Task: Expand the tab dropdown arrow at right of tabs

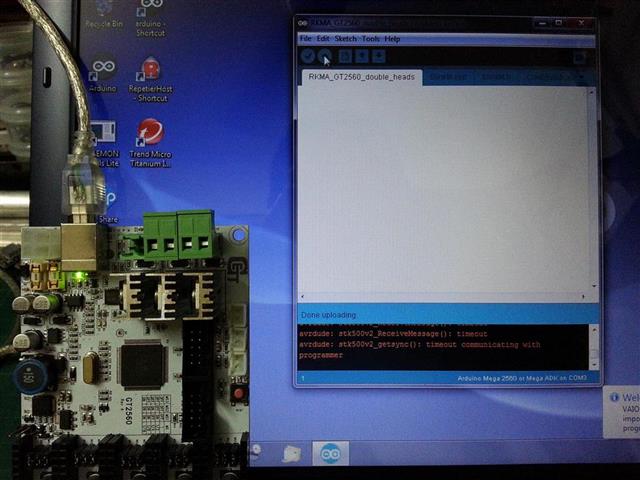Action: point(582,77)
